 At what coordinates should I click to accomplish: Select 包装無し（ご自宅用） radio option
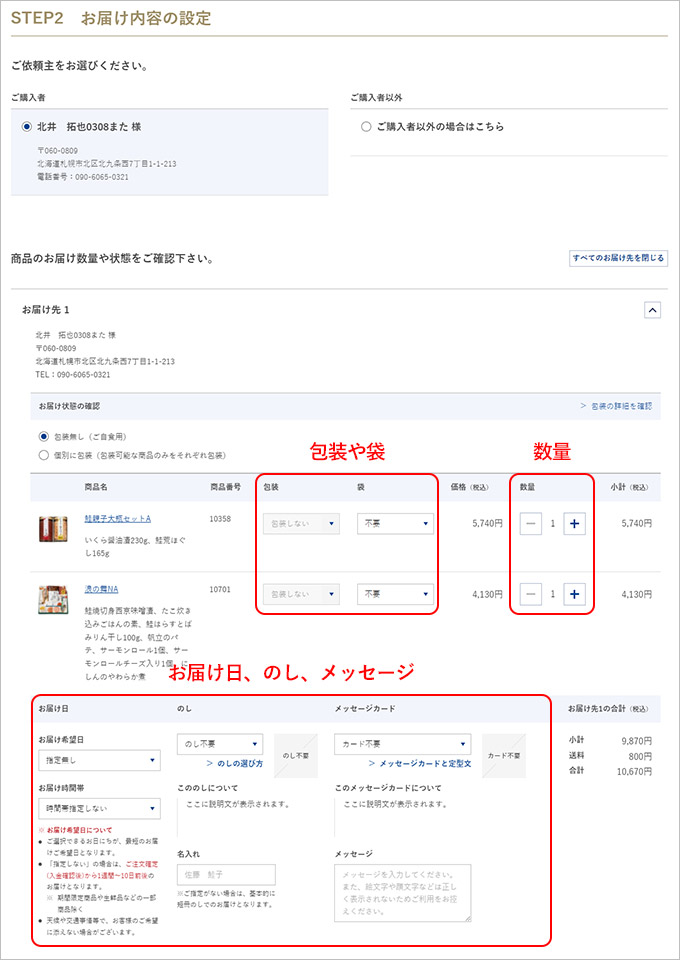(44, 437)
